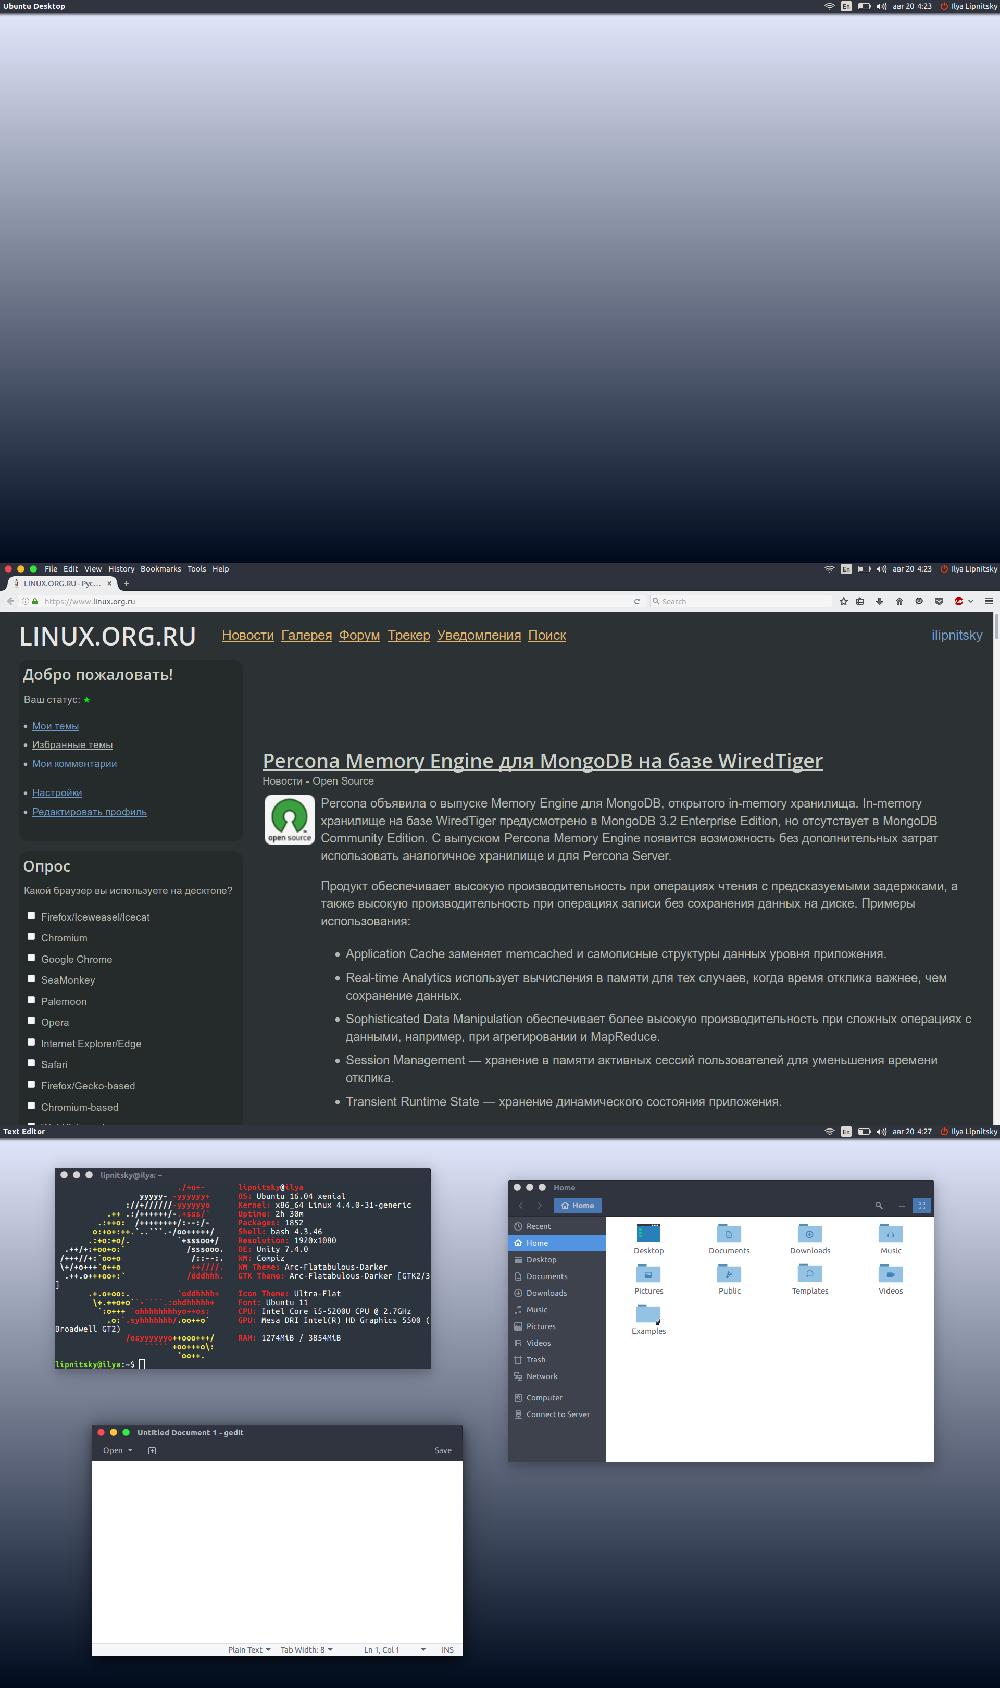Open the Documents folder icon in the files pane
The height and width of the screenshot is (1688, 1000).
729,1234
